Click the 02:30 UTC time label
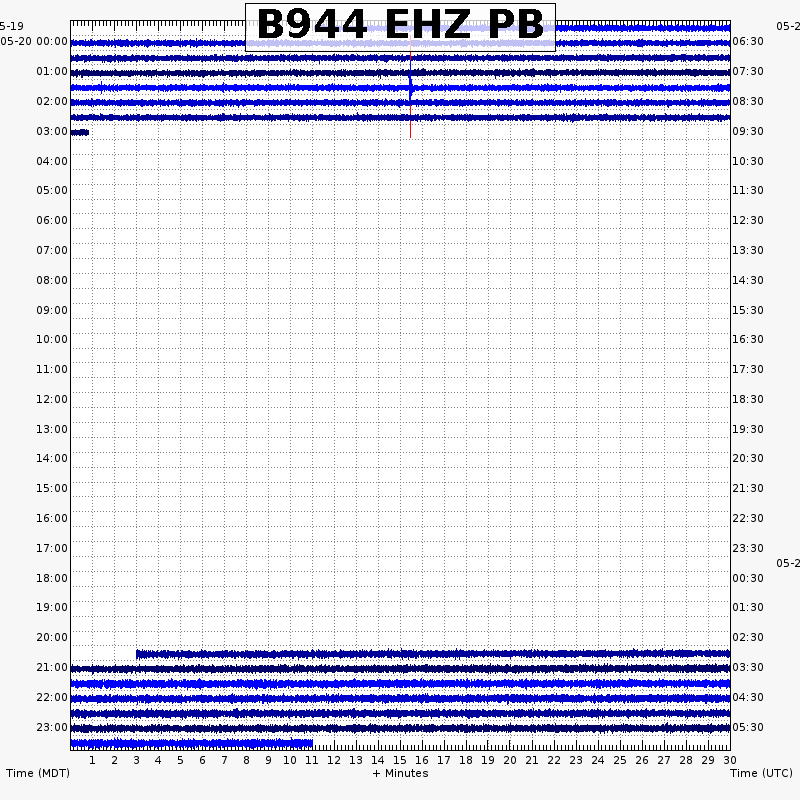Viewport: 800px width, 800px height. point(748,637)
